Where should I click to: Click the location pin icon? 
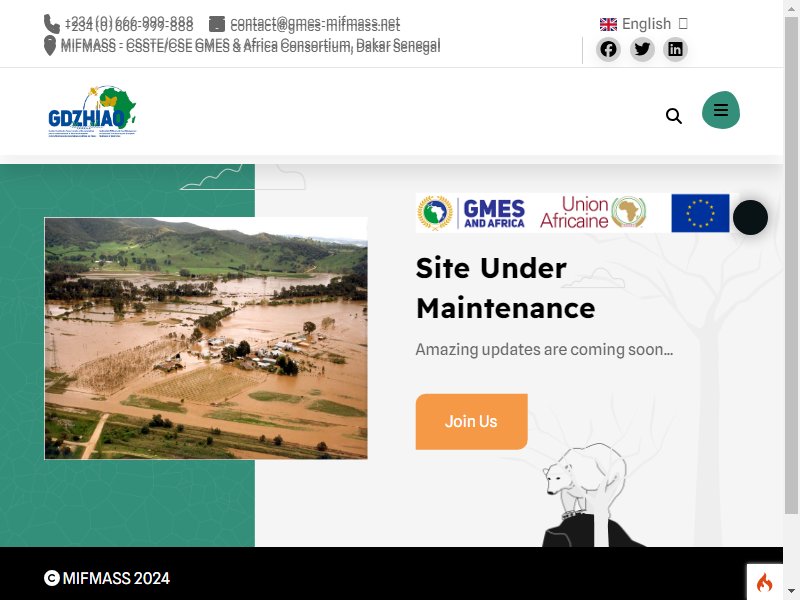pyautogui.click(x=49, y=45)
